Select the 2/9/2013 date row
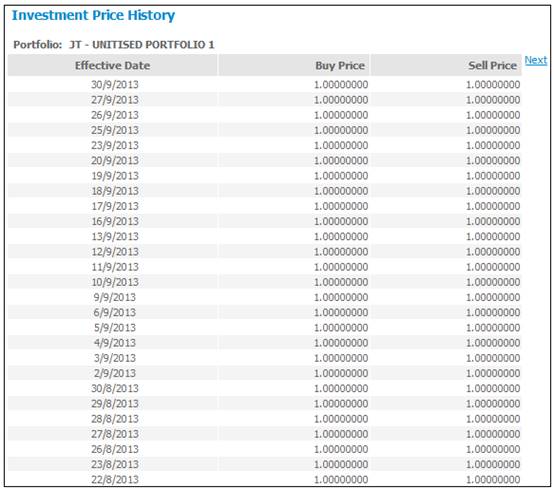The height and width of the screenshot is (489, 554). tap(264, 373)
